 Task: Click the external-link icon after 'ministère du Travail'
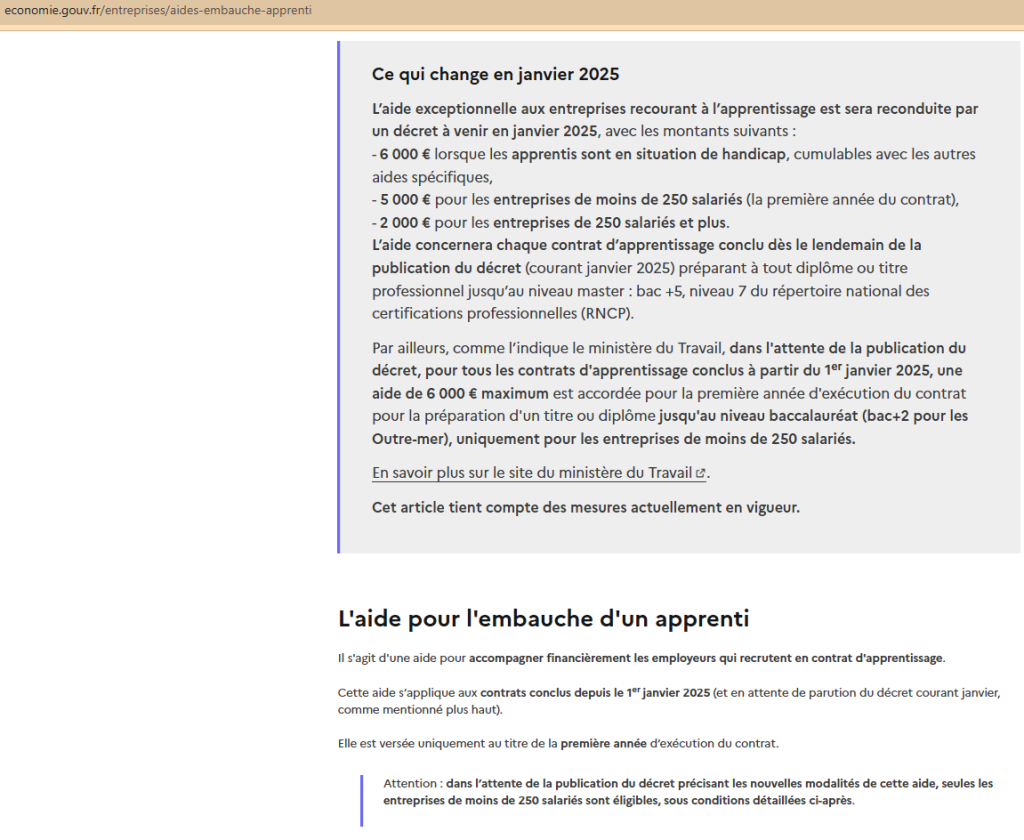tap(701, 474)
